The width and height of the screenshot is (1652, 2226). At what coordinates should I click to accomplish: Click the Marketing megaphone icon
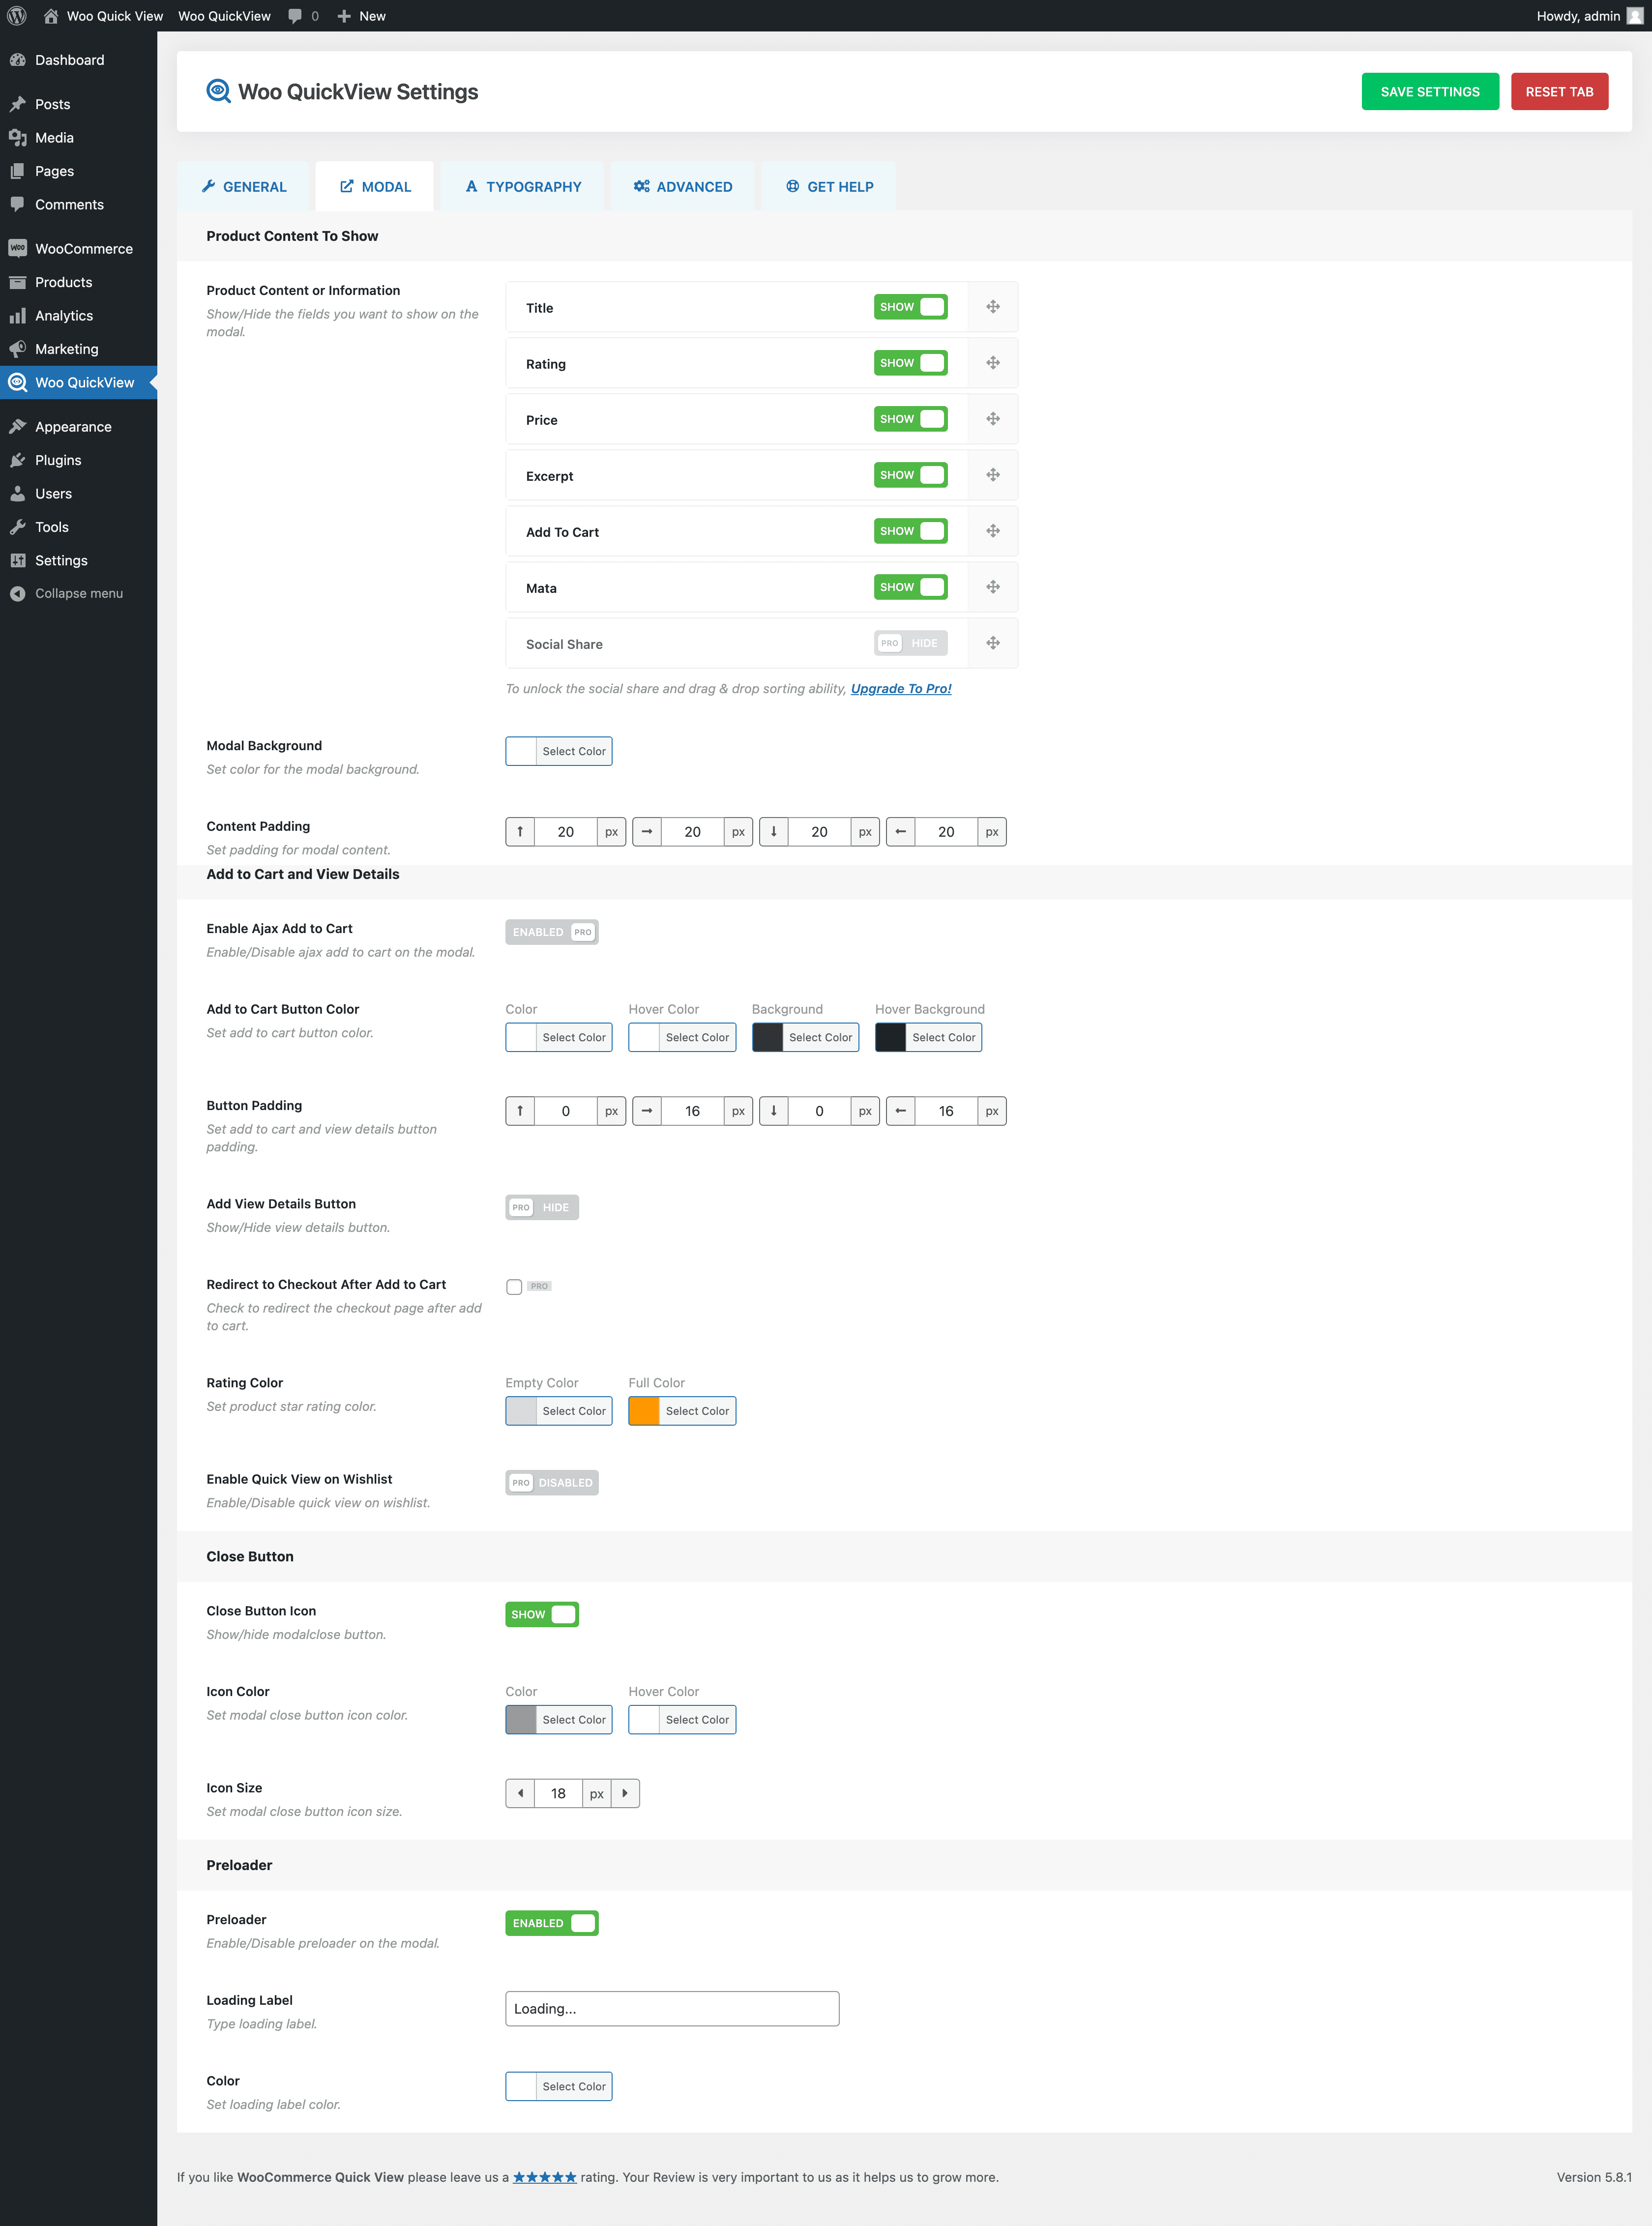pos(17,349)
